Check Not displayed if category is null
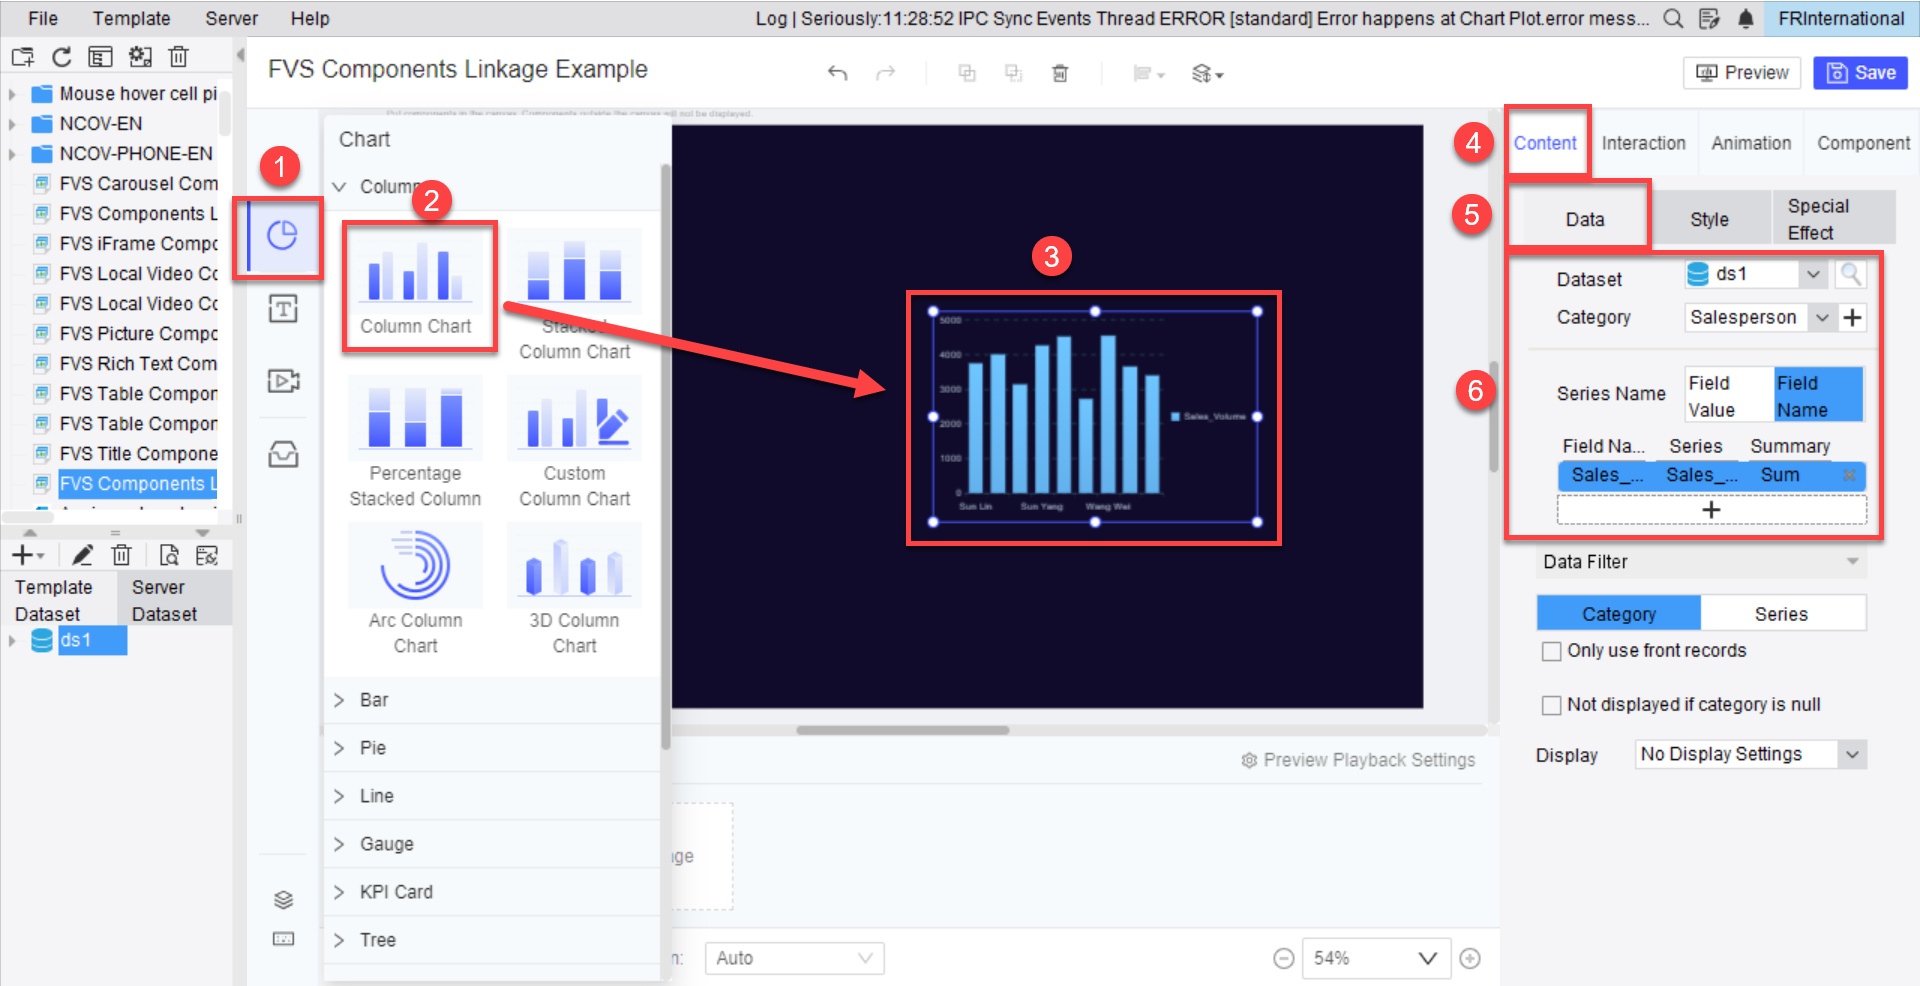This screenshot has height=986, width=1920. (x=1551, y=704)
